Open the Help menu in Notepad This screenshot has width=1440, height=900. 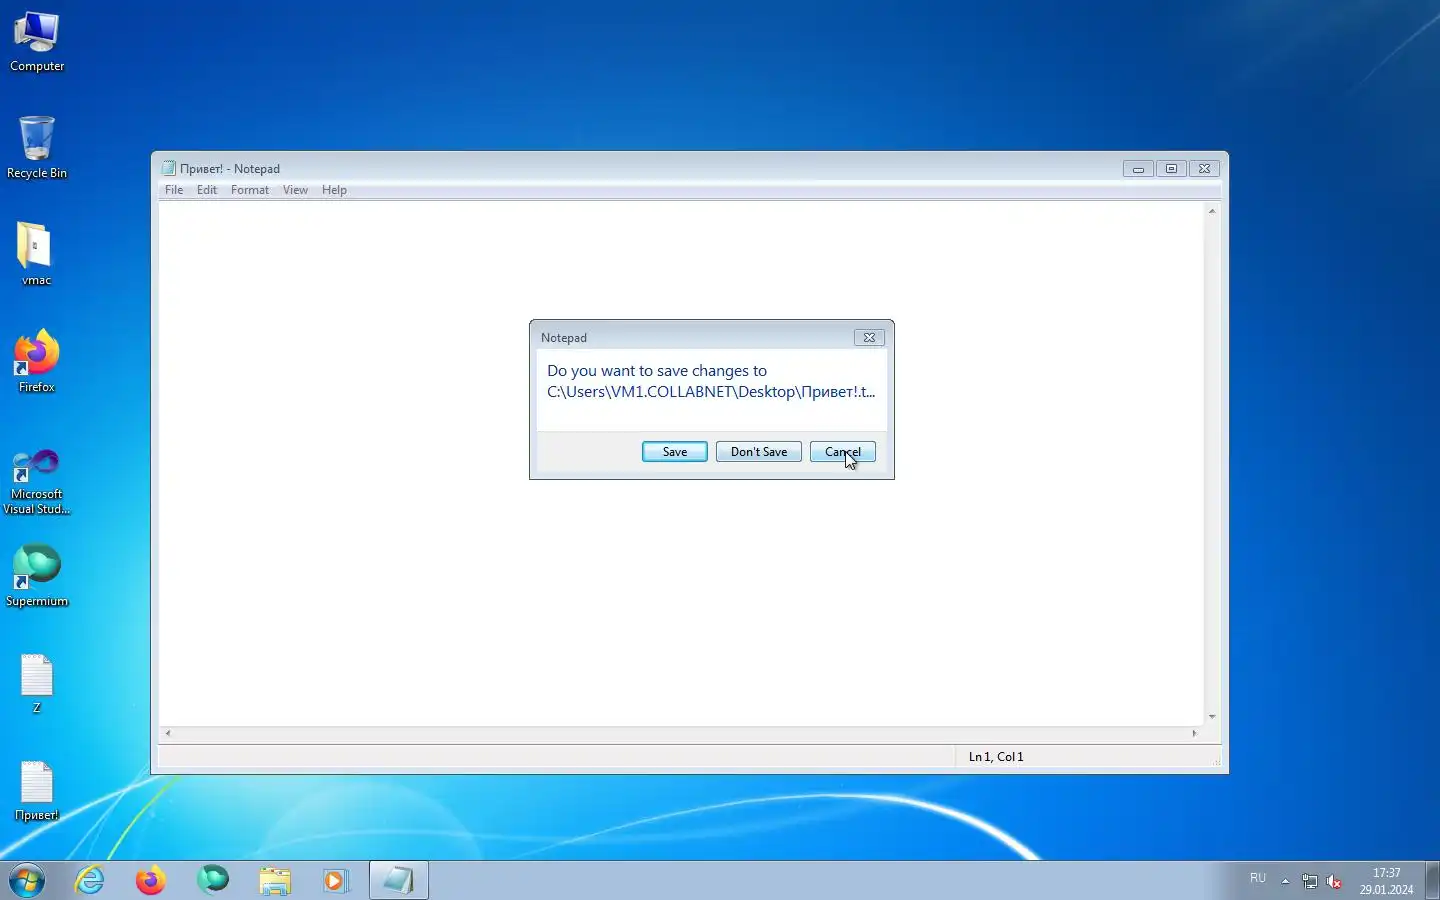pyautogui.click(x=334, y=190)
